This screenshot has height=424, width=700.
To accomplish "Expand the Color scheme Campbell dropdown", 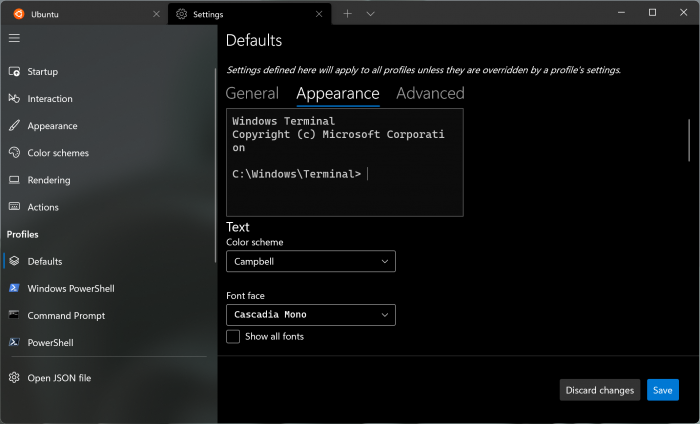I will point(311,261).
